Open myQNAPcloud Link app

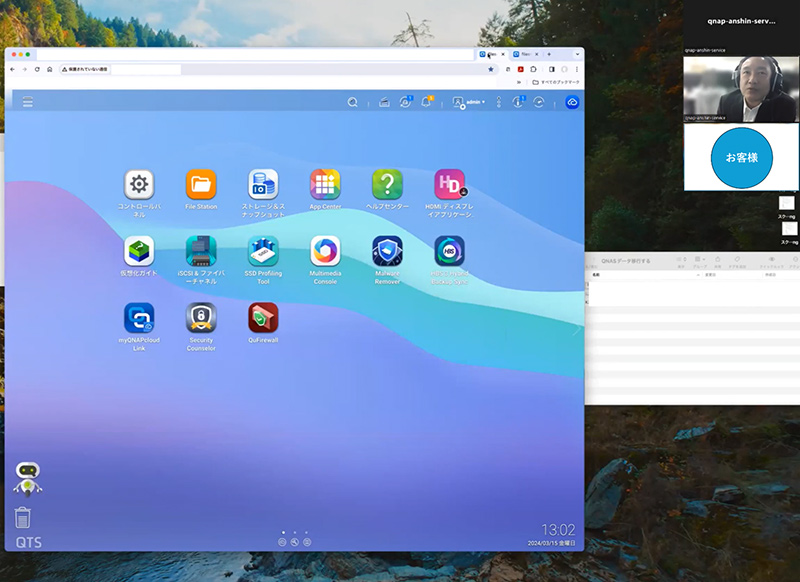(x=139, y=318)
